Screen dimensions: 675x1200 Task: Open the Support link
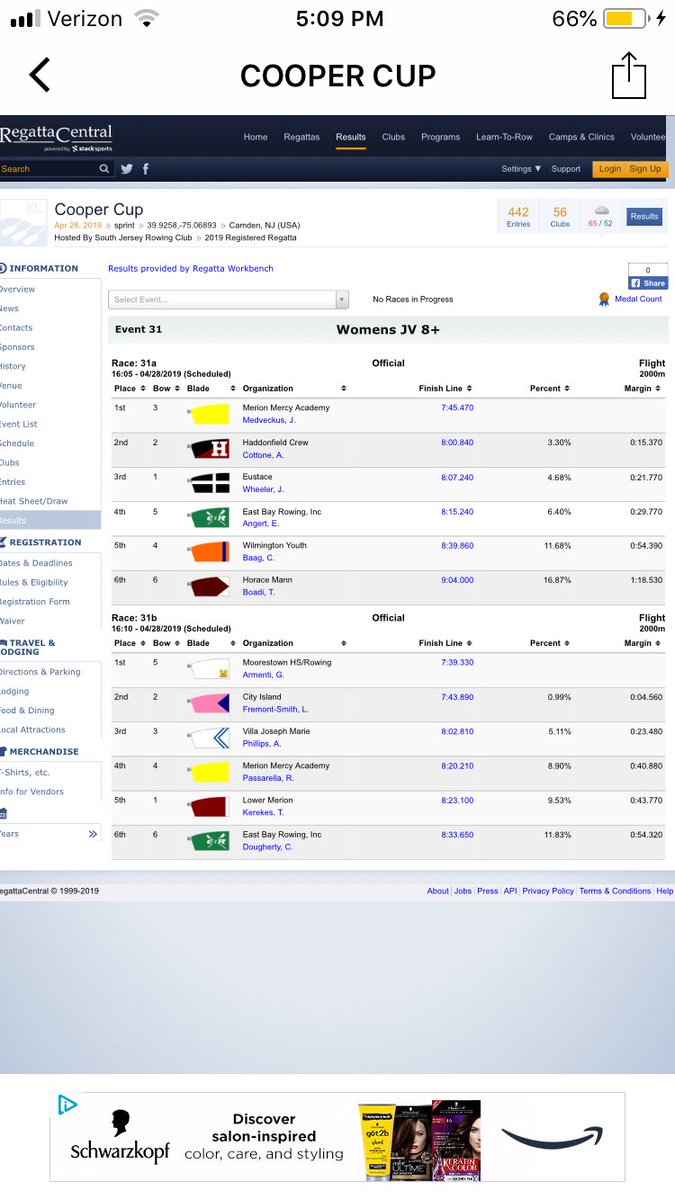point(566,169)
